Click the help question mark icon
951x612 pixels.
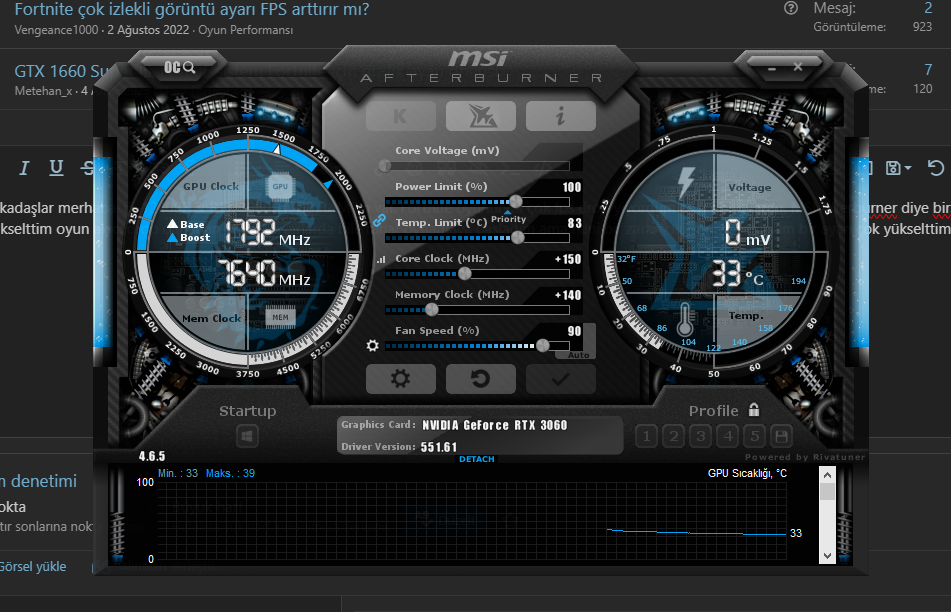[791, 8]
